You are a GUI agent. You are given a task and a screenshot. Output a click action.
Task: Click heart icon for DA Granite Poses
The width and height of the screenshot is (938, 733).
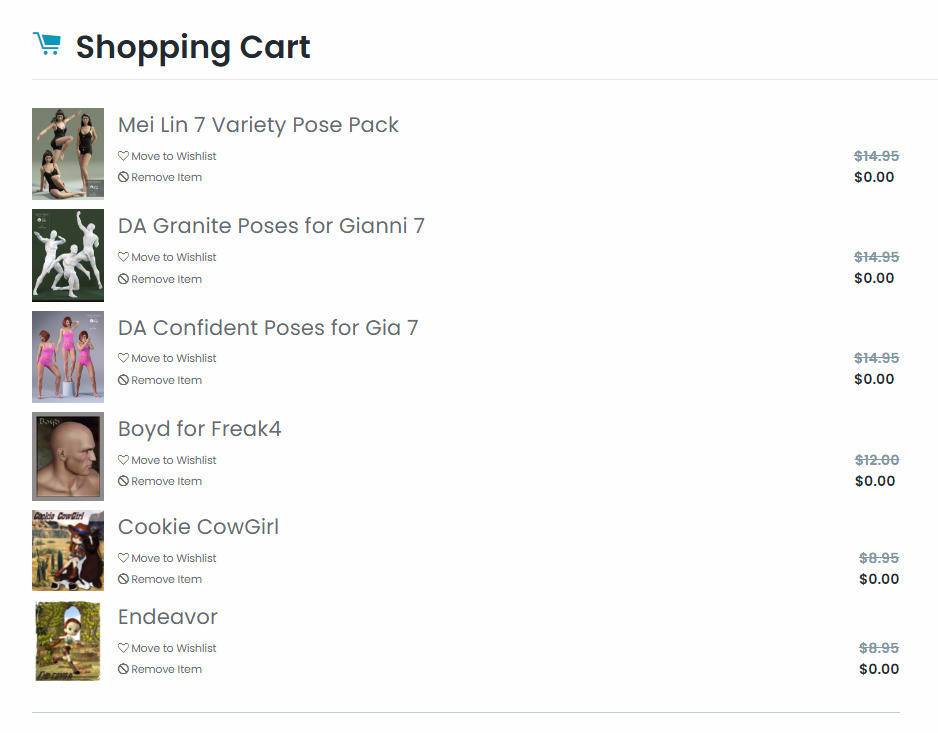pyautogui.click(x=123, y=257)
